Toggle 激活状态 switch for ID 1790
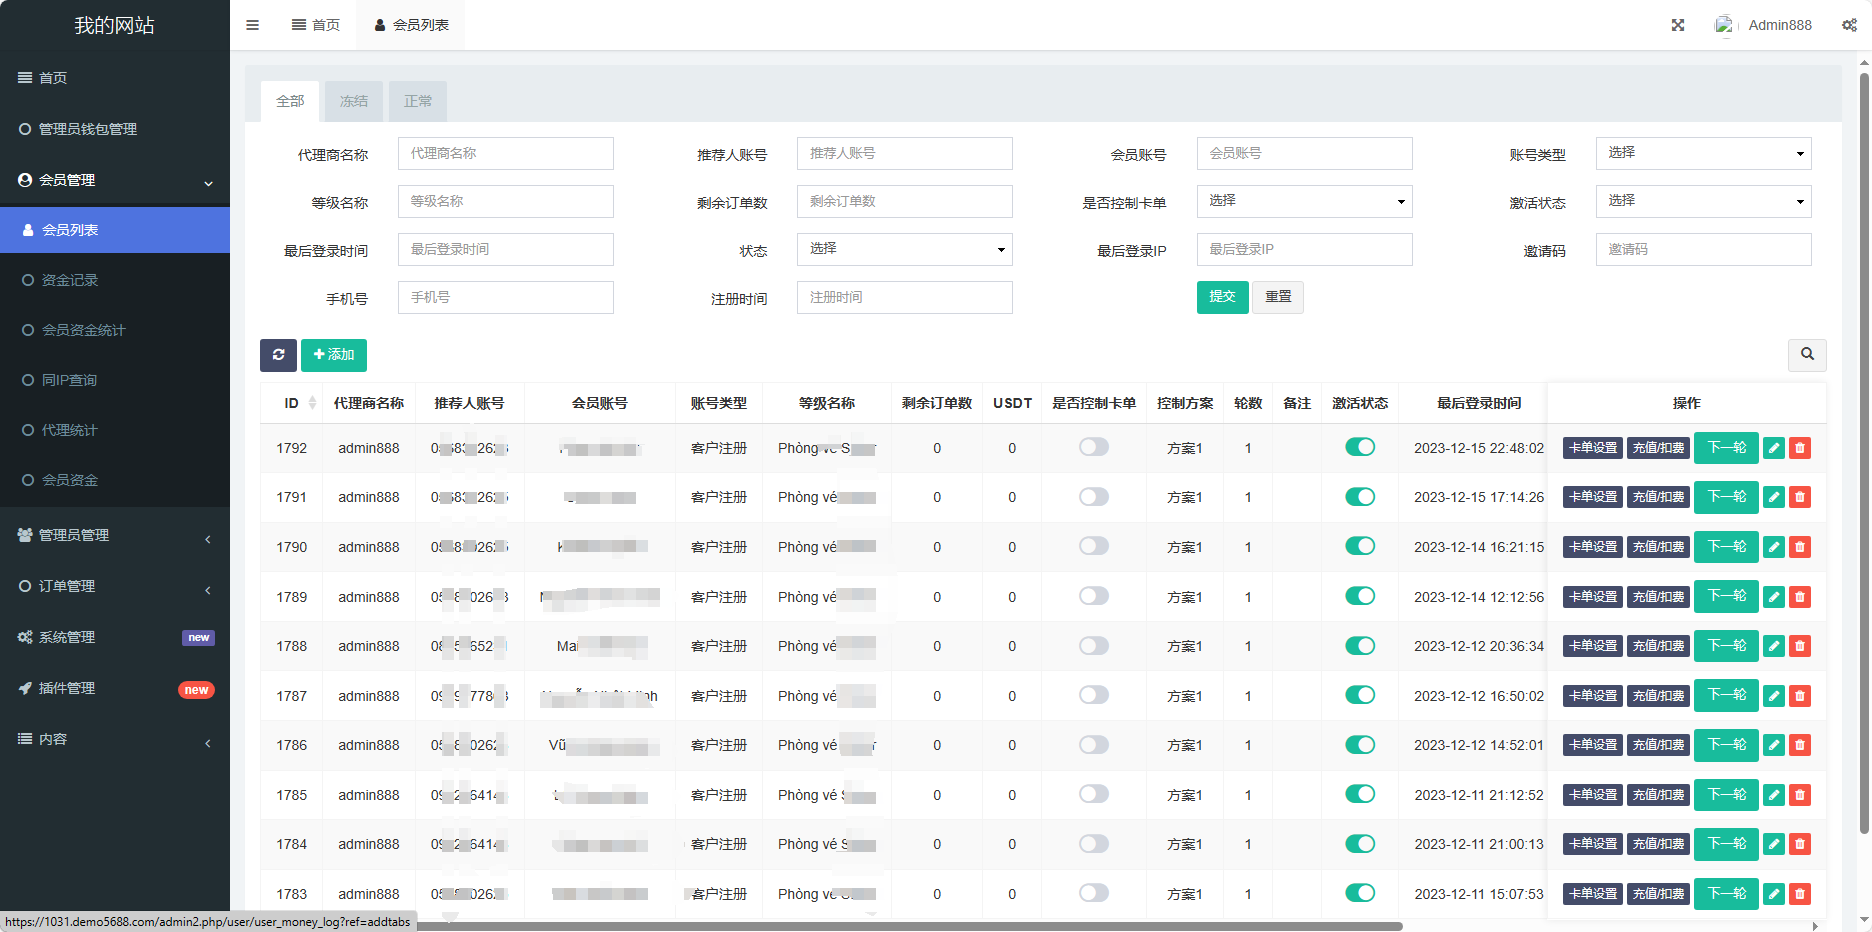 [1360, 546]
